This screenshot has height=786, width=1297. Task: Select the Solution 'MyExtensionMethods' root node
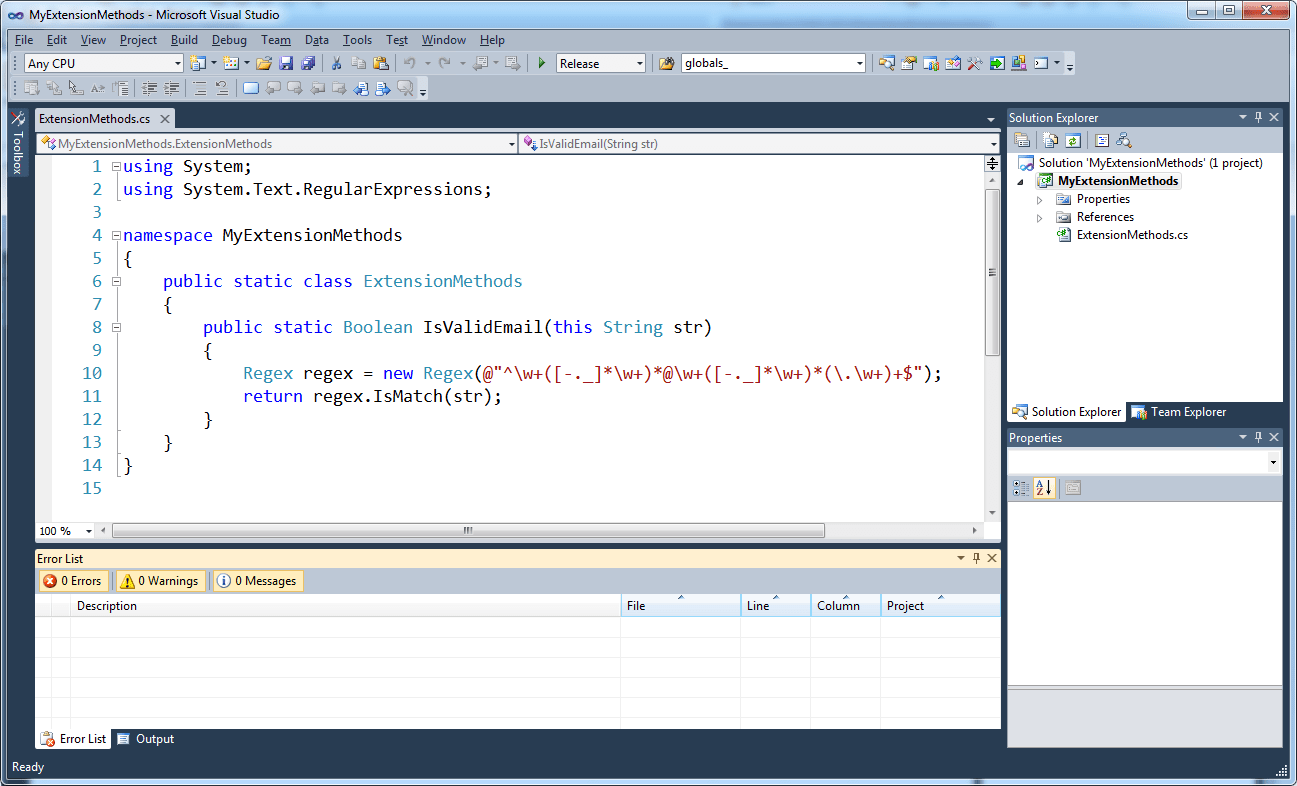1141,163
